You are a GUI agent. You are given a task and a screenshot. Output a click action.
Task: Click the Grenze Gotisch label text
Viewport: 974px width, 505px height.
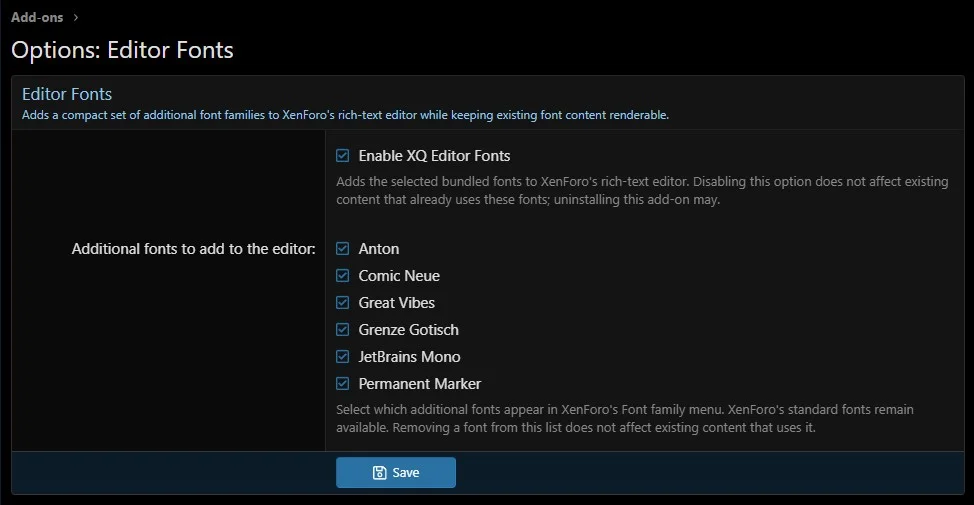pos(408,329)
